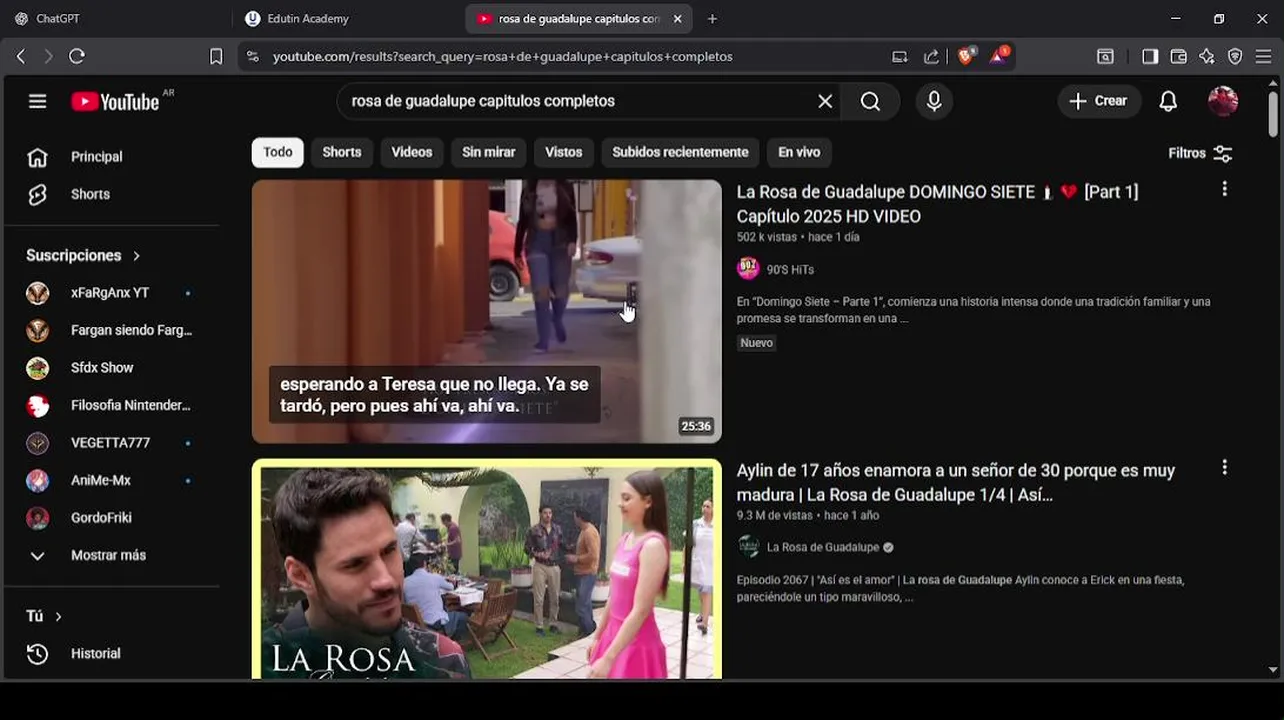Open the 90'S HiTs channel avatar
Screen dimensions: 1284x720
tap(748, 268)
